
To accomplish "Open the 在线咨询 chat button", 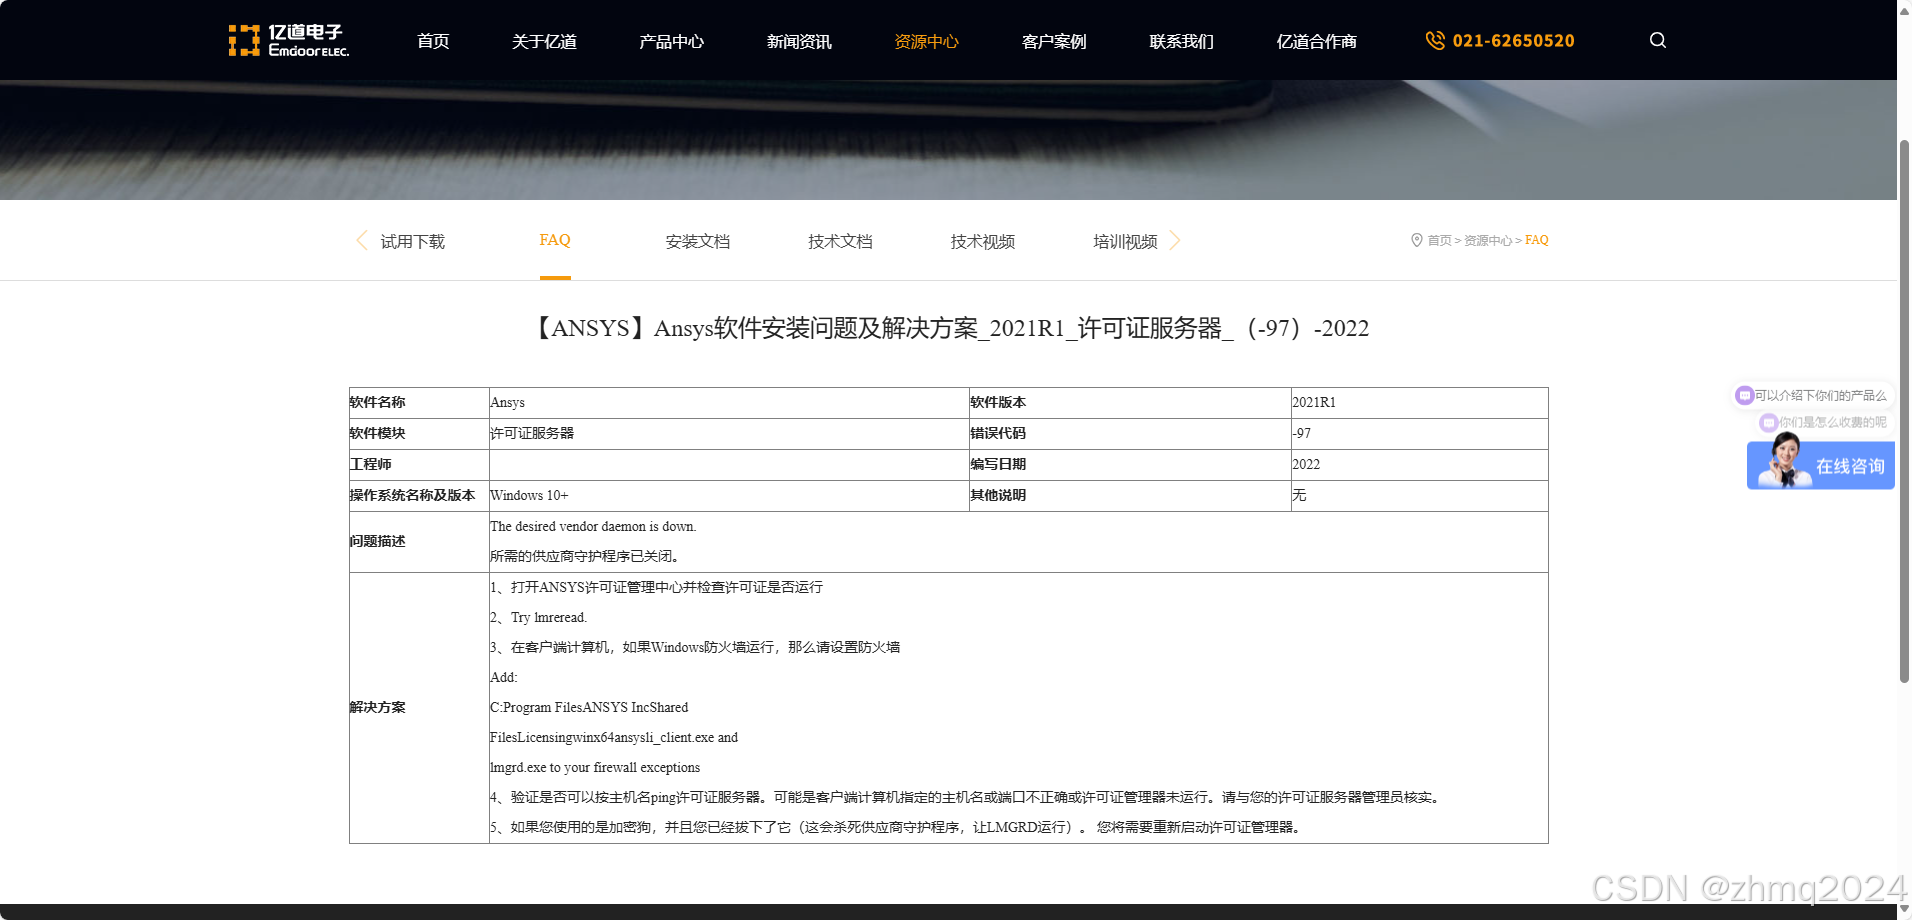I will [x=1821, y=466].
